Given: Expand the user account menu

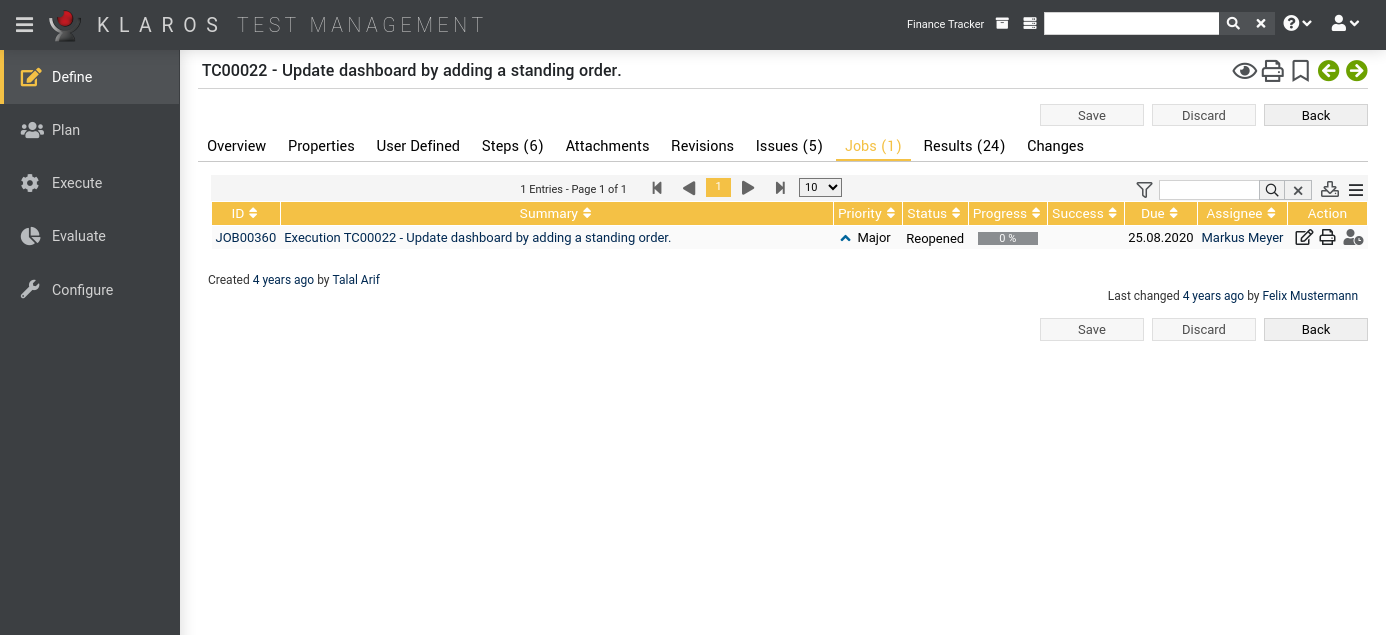Looking at the screenshot, I should (x=1346, y=24).
